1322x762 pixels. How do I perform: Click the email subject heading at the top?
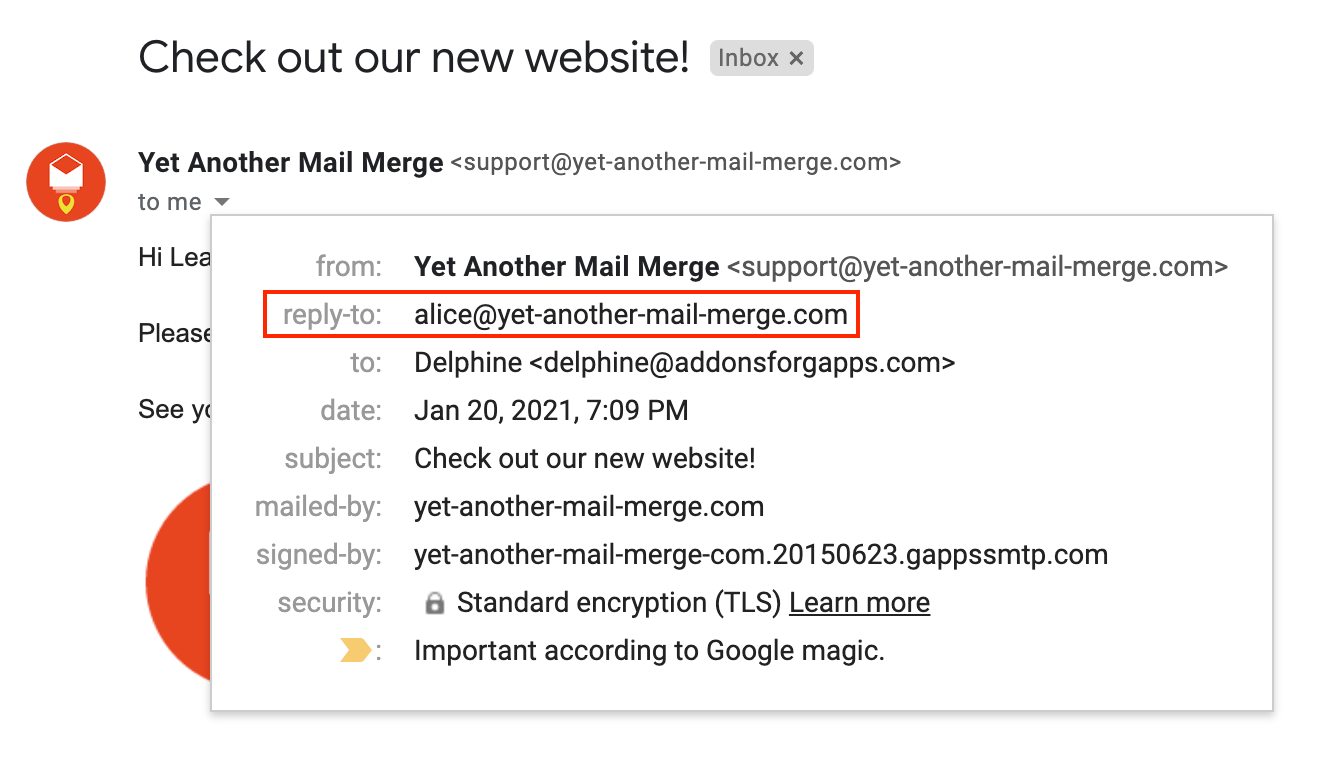[414, 57]
